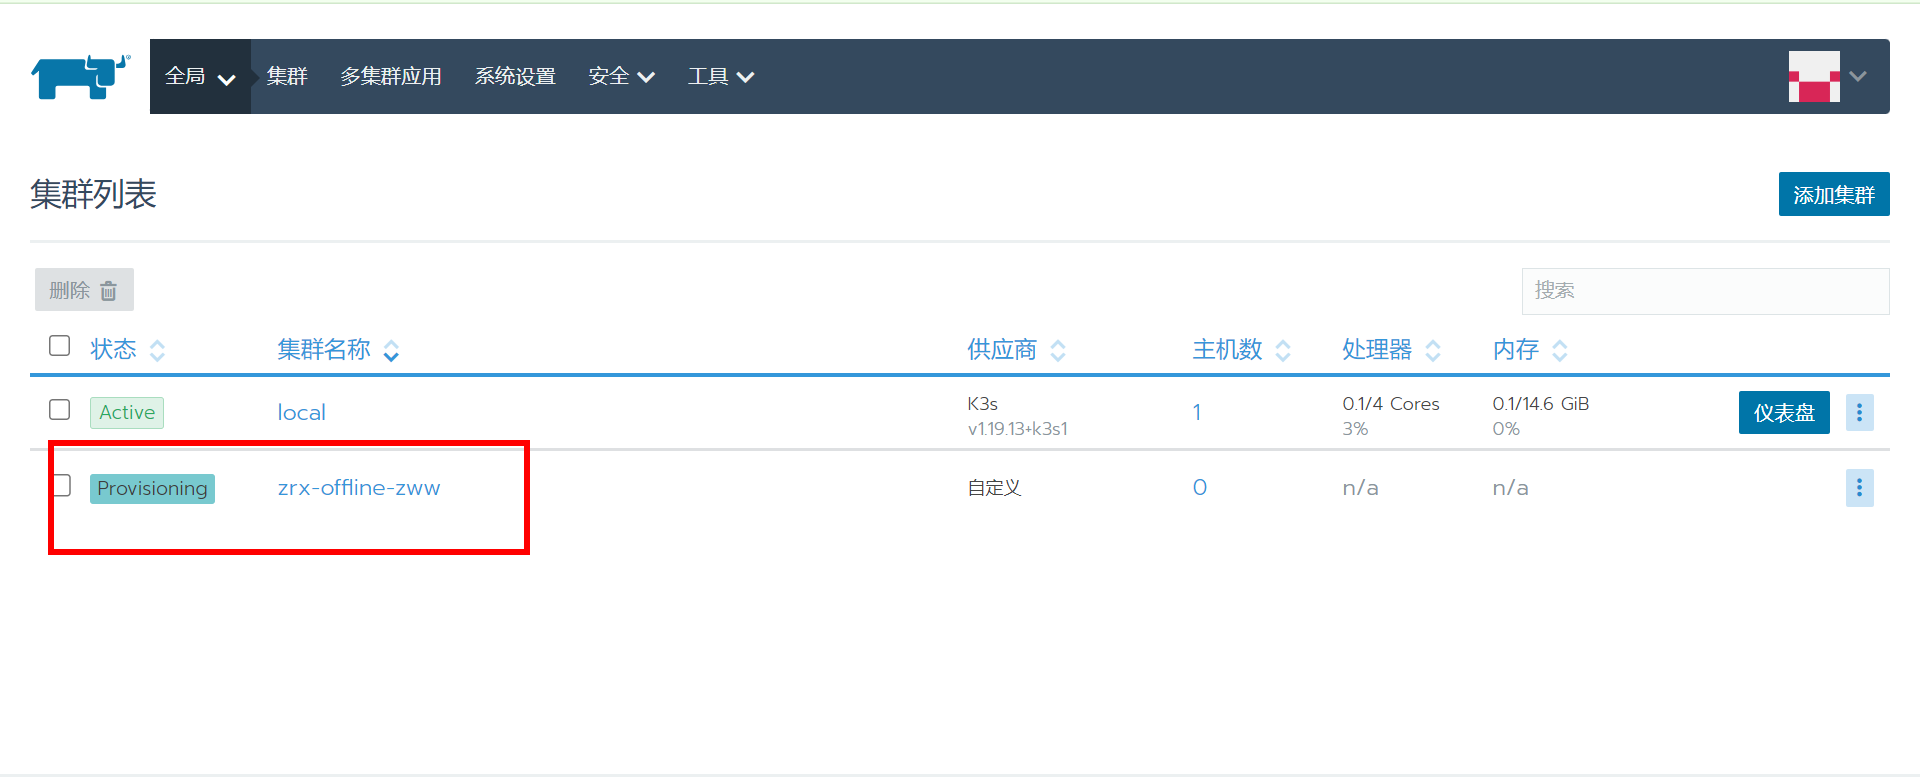Go to the 多集群应用 menu item
The width and height of the screenshot is (1920, 777).
(x=390, y=77)
